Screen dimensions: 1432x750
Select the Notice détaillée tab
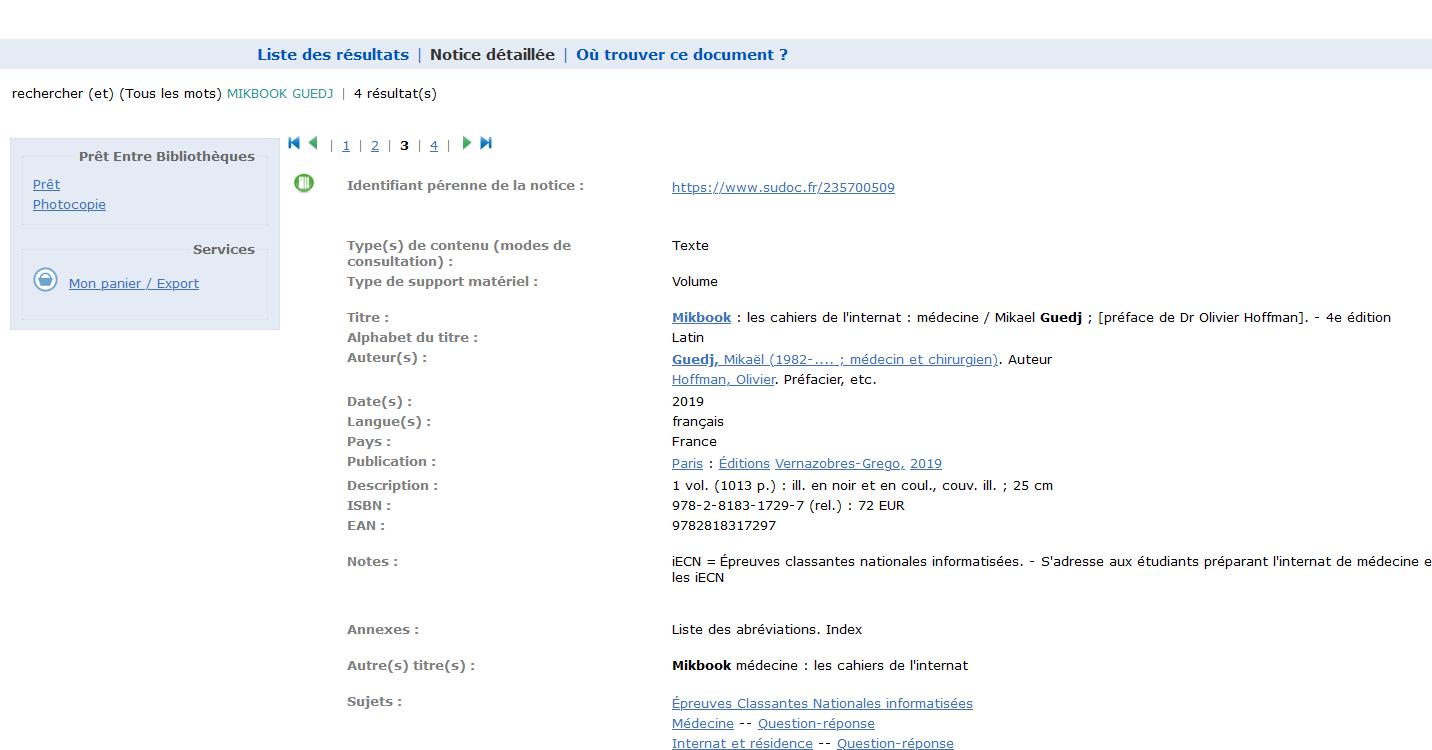coord(492,55)
